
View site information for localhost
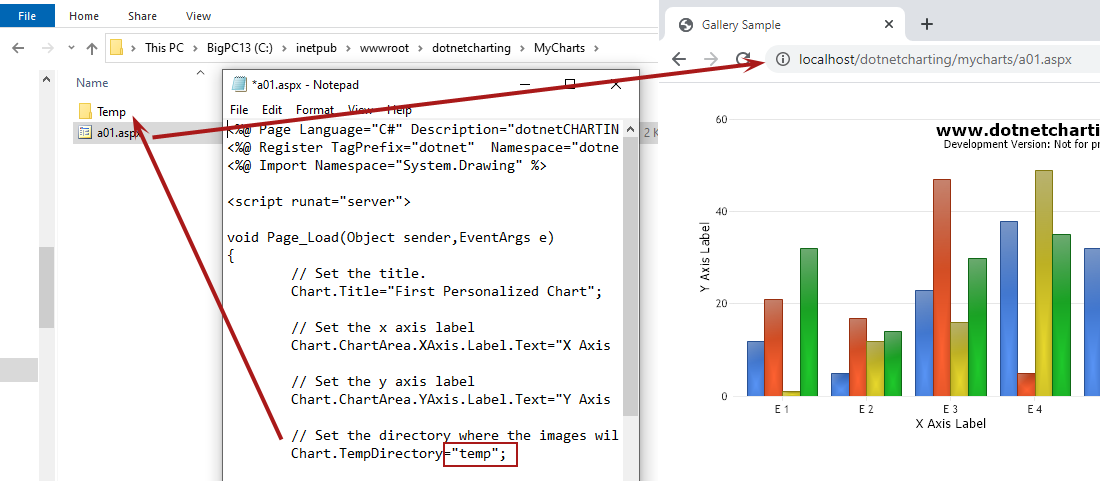pyautogui.click(x=782, y=59)
